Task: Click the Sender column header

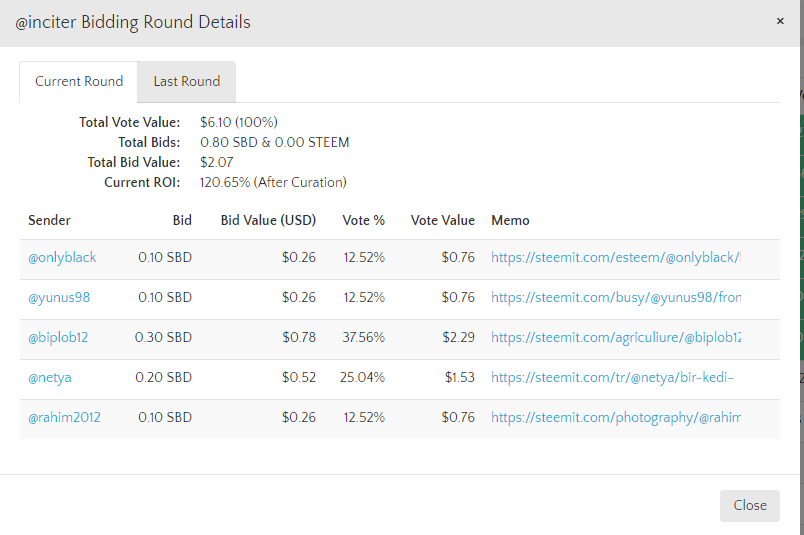Action: (x=50, y=220)
